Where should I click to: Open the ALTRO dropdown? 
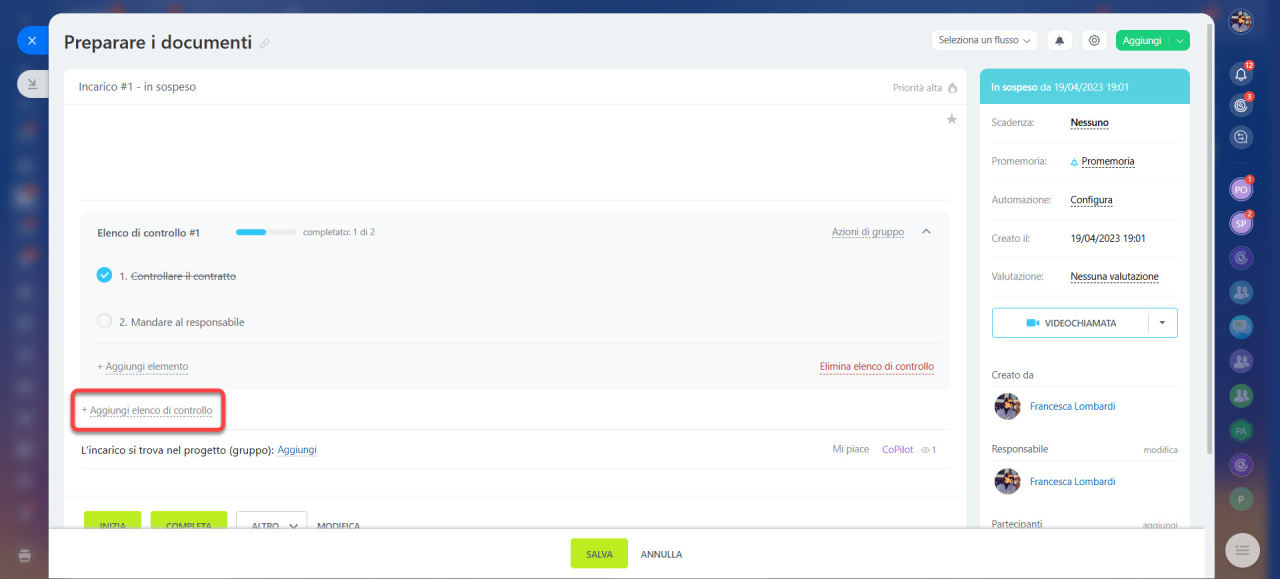point(272,520)
